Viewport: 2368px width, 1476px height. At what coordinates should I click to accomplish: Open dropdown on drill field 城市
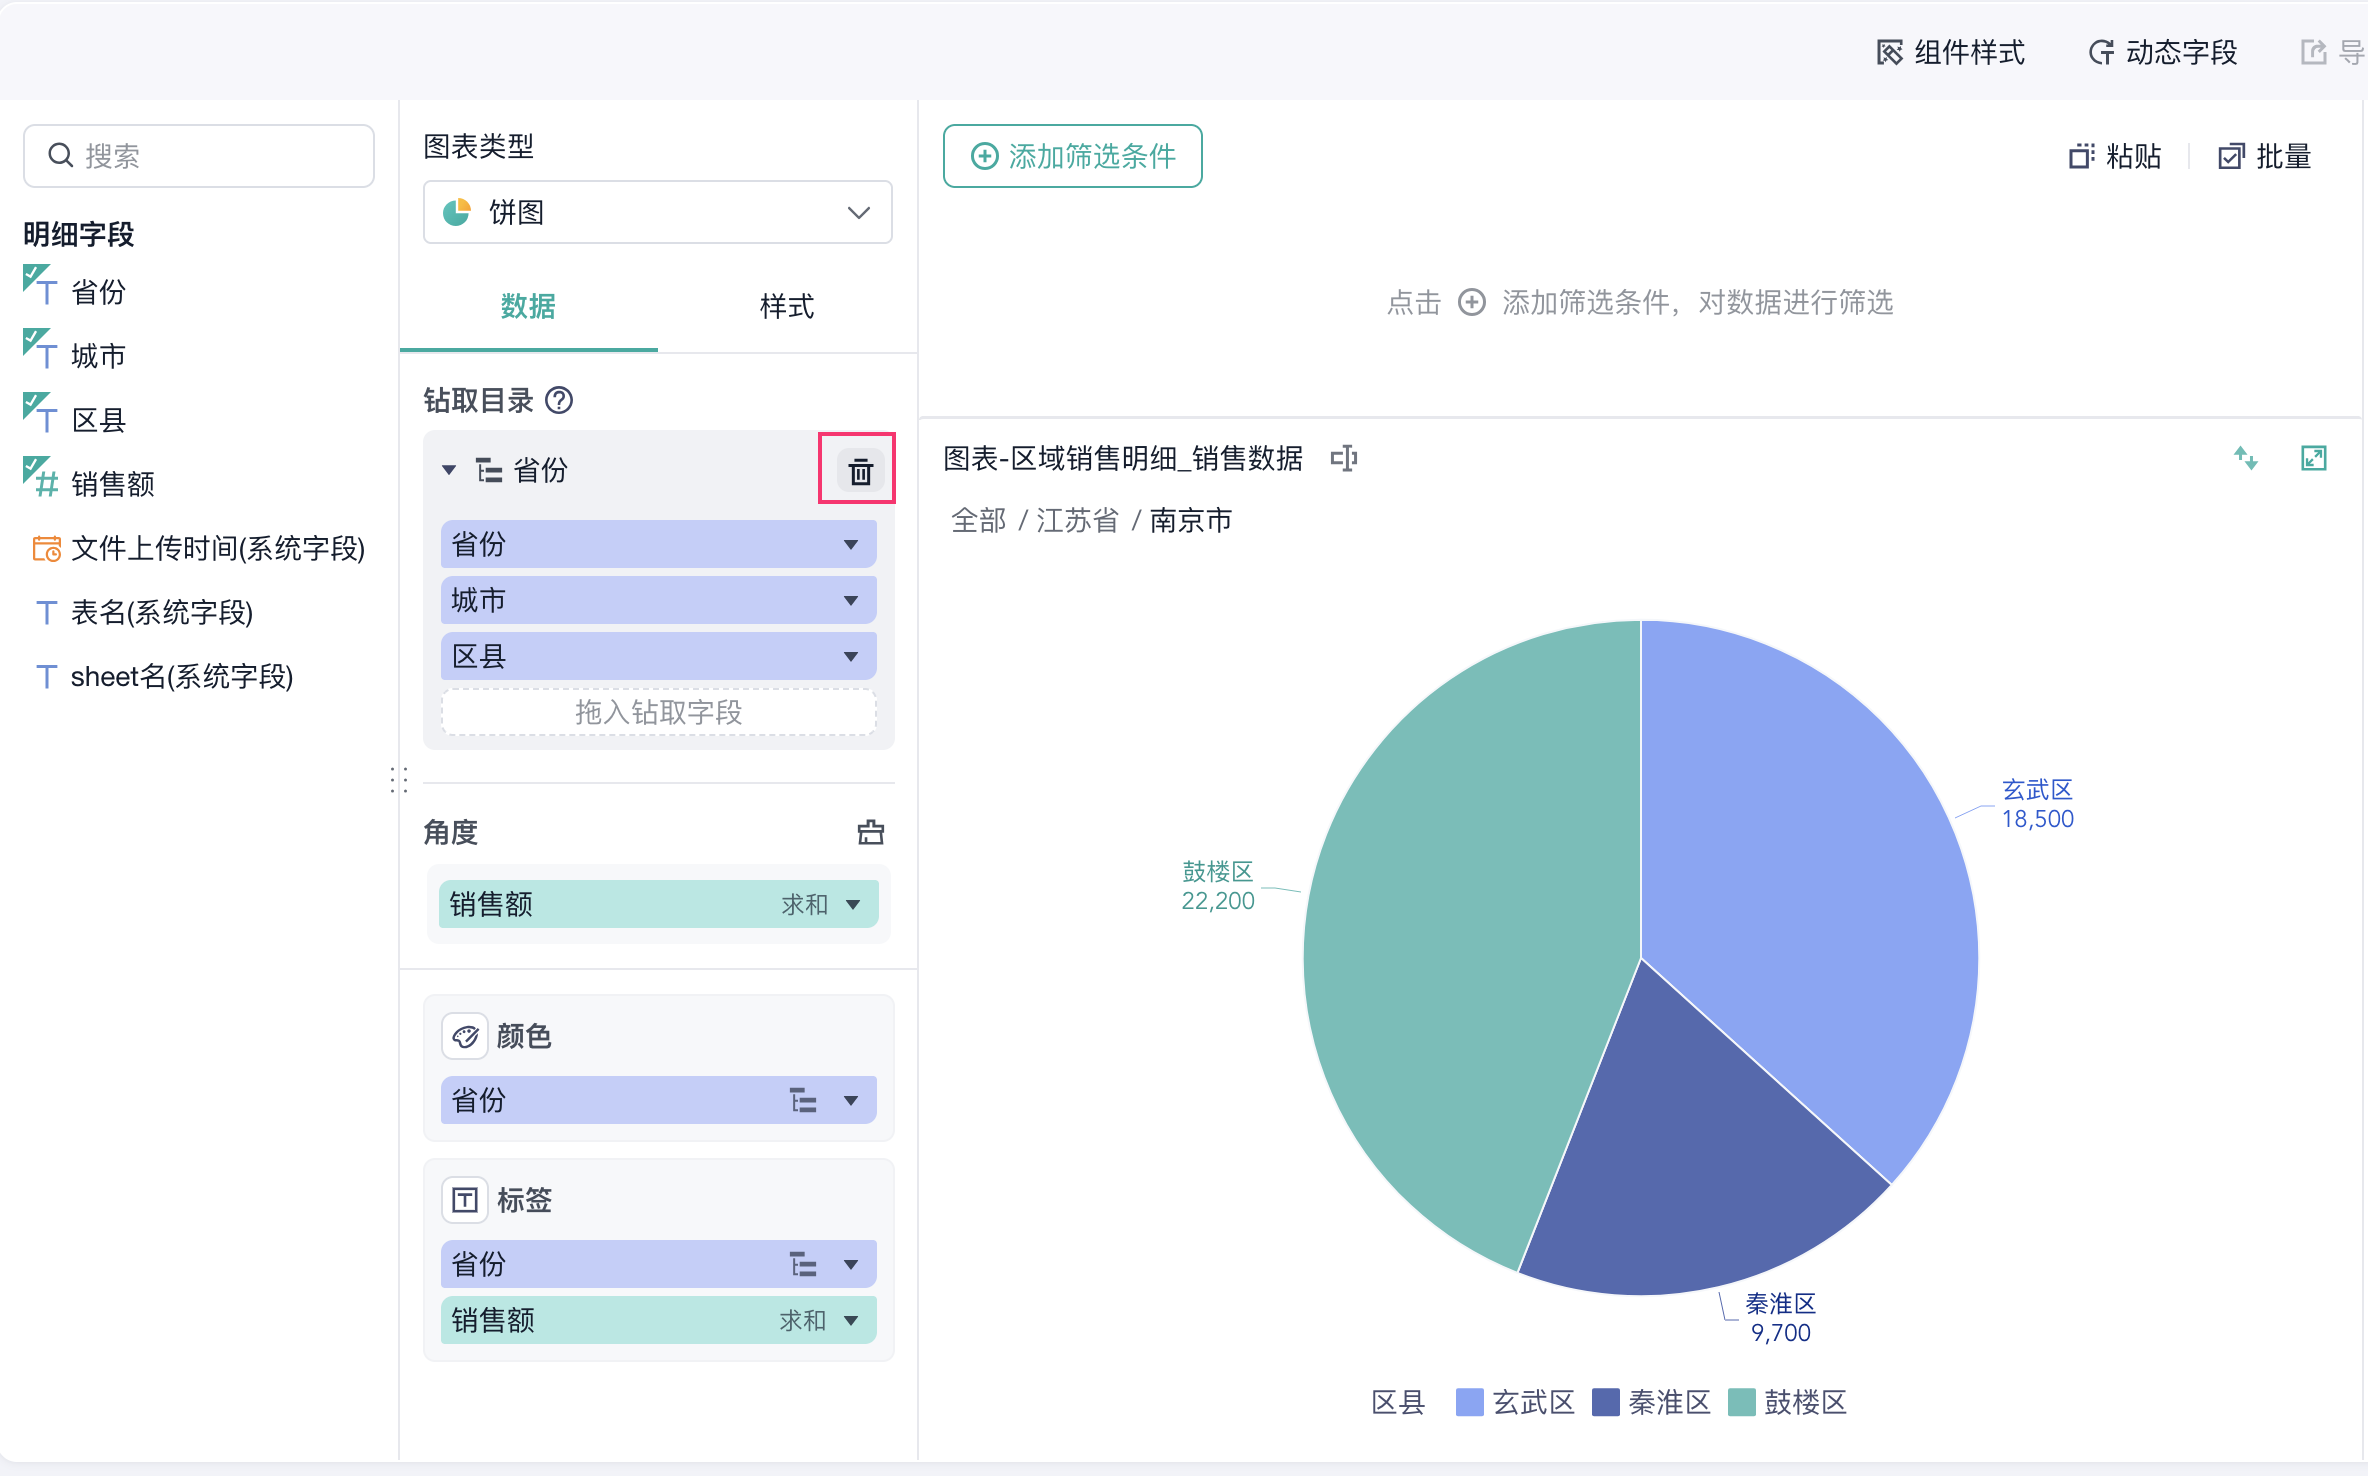pyautogui.click(x=851, y=600)
